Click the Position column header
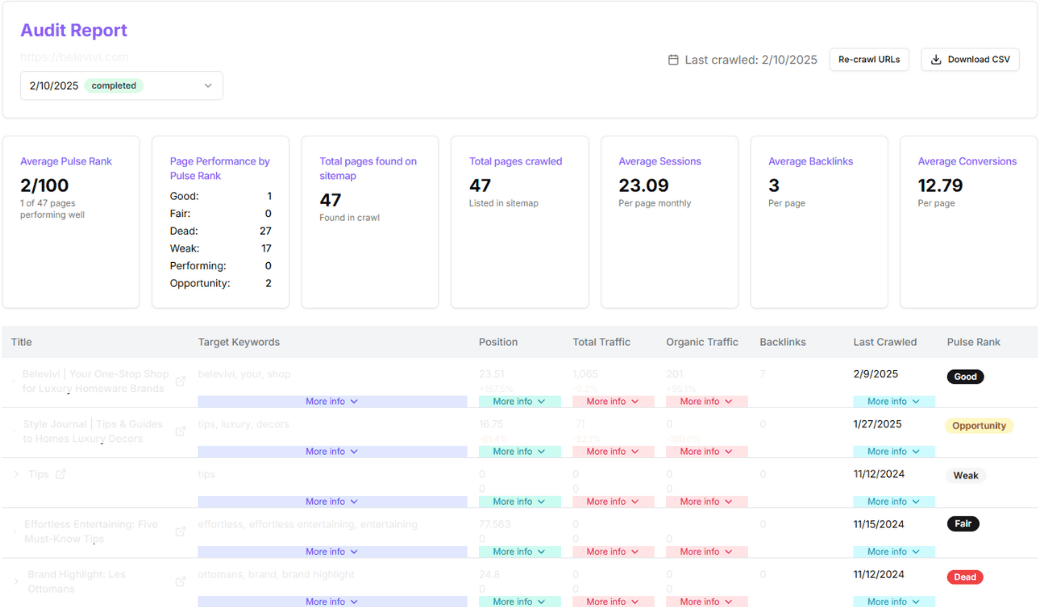The height and width of the screenshot is (607, 1041). tap(498, 342)
